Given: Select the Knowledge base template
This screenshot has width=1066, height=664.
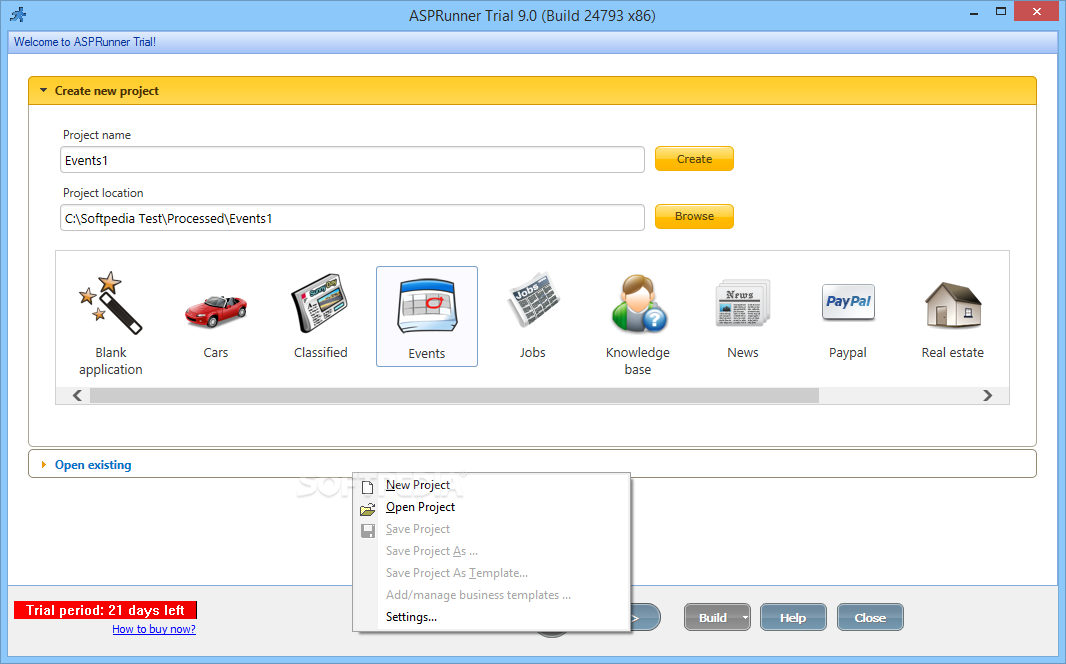Looking at the screenshot, I should click(638, 303).
